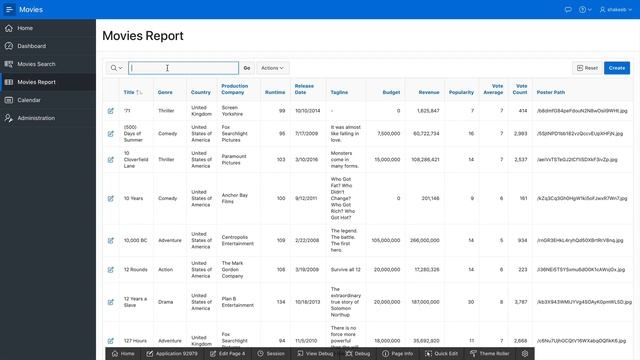
Task: Click the Tagline column header
Action: pos(339,93)
